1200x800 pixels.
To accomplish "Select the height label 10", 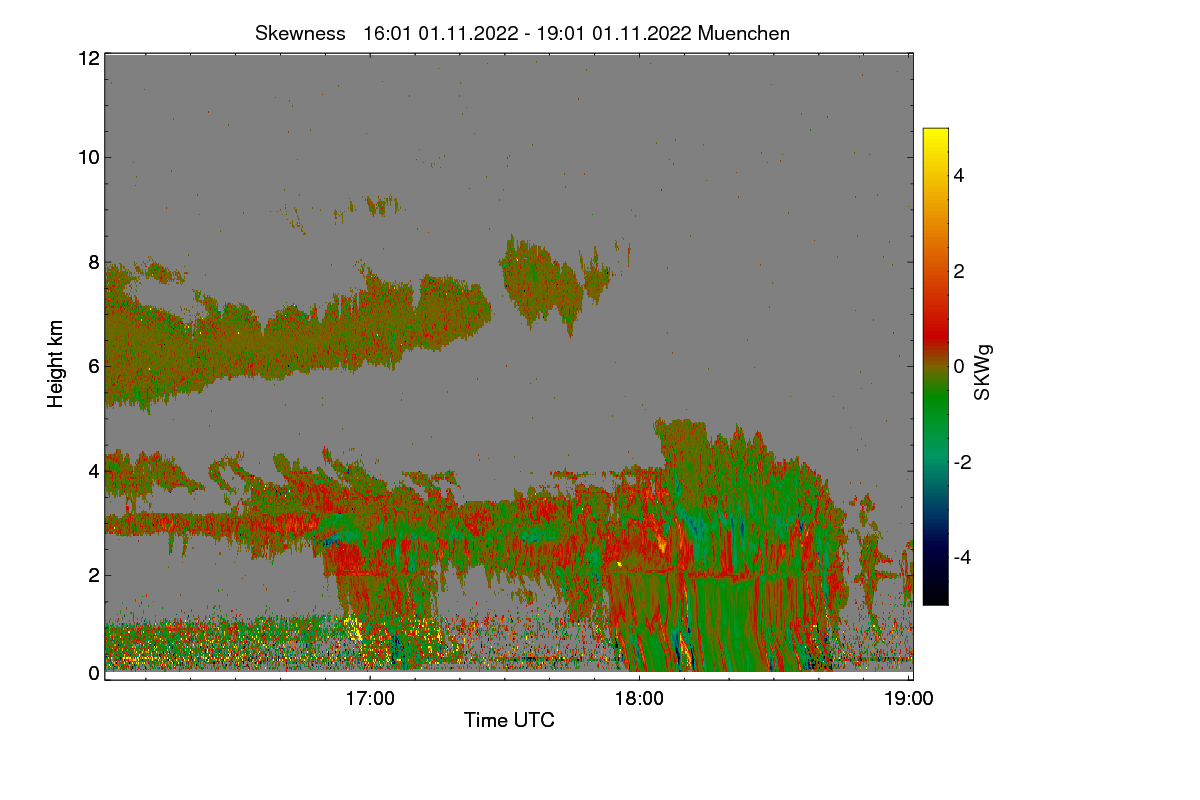I will click(x=88, y=157).
